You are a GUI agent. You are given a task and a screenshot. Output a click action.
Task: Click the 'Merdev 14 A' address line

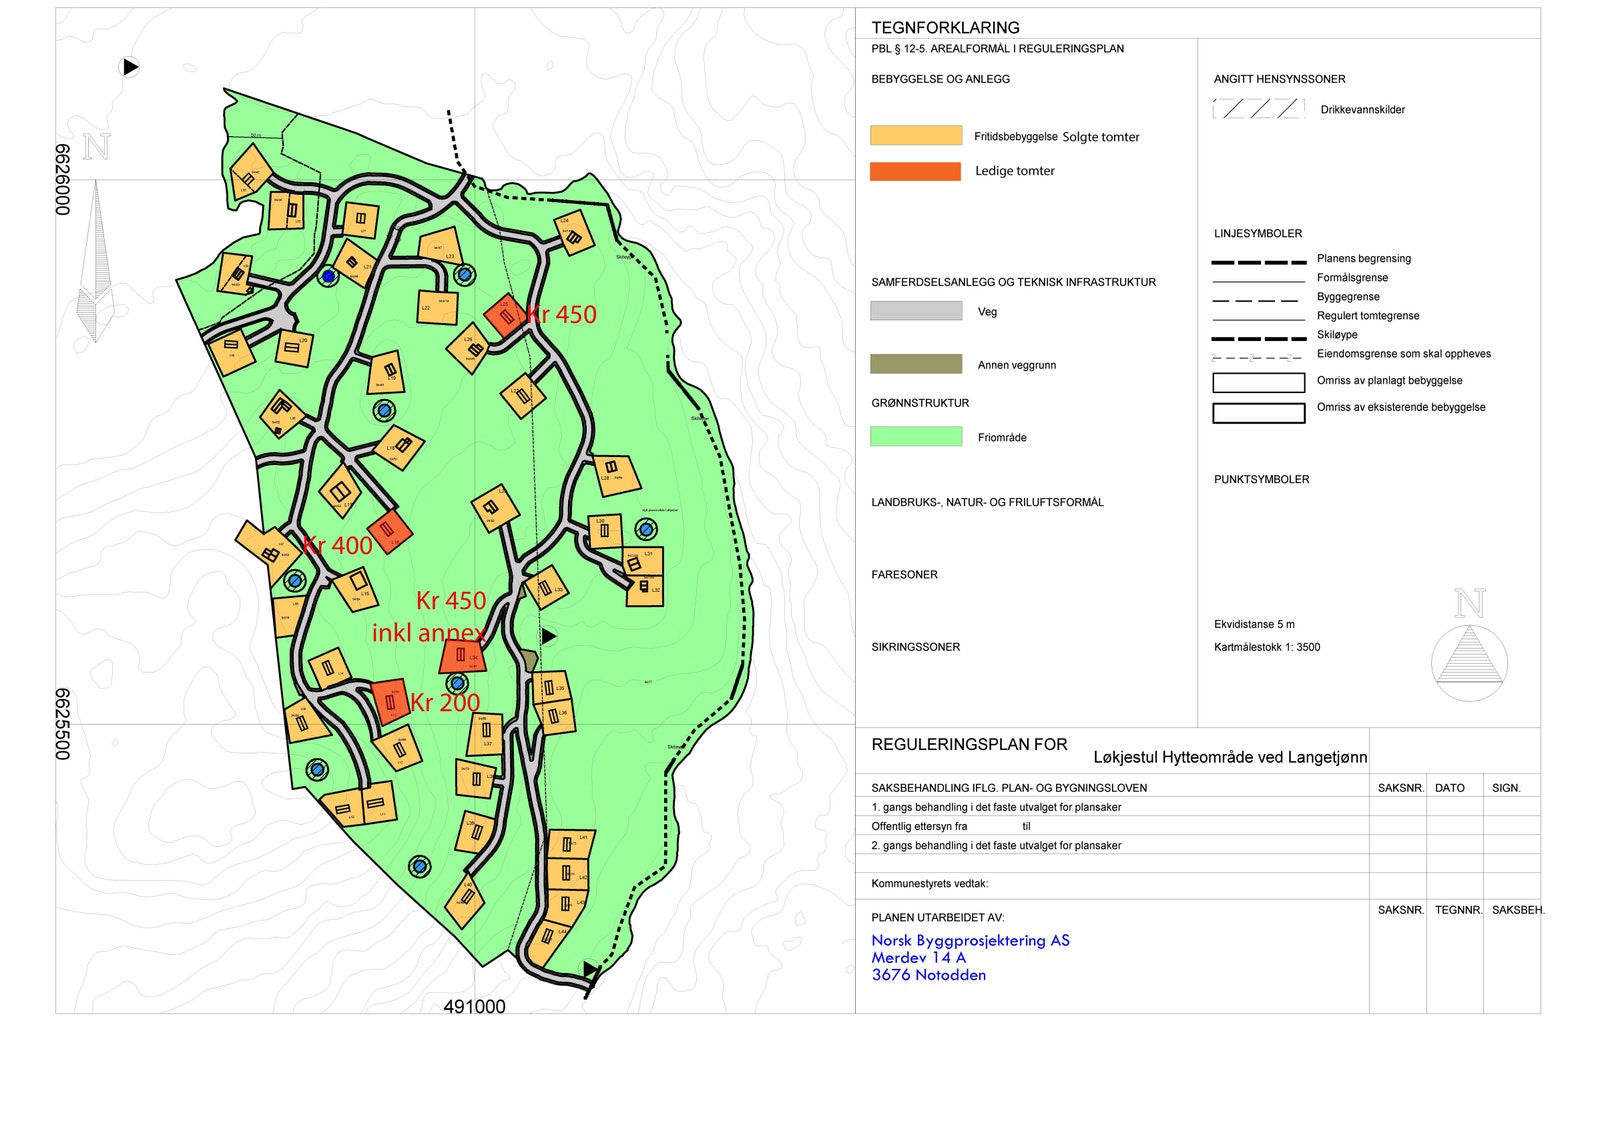click(x=918, y=958)
